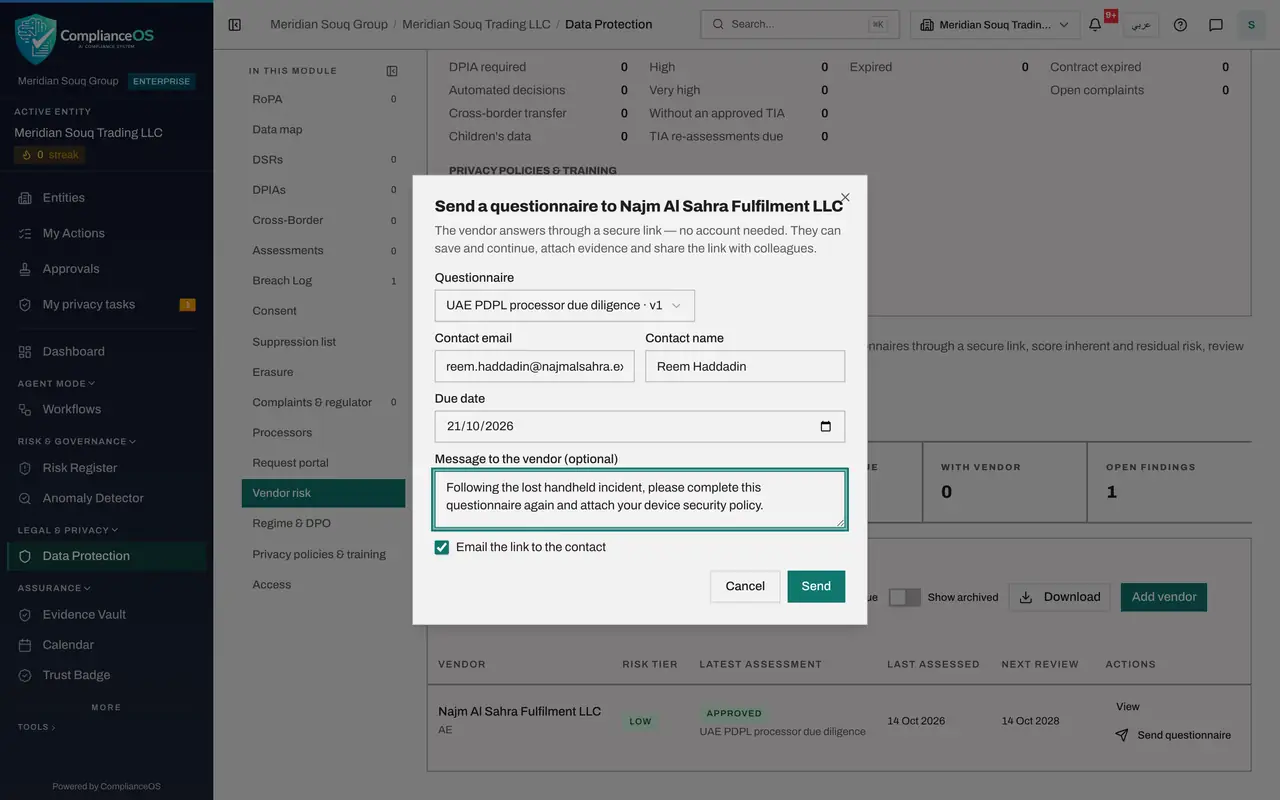Open Approvals in sidebar
The width and height of the screenshot is (1280, 800).
(107, 269)
